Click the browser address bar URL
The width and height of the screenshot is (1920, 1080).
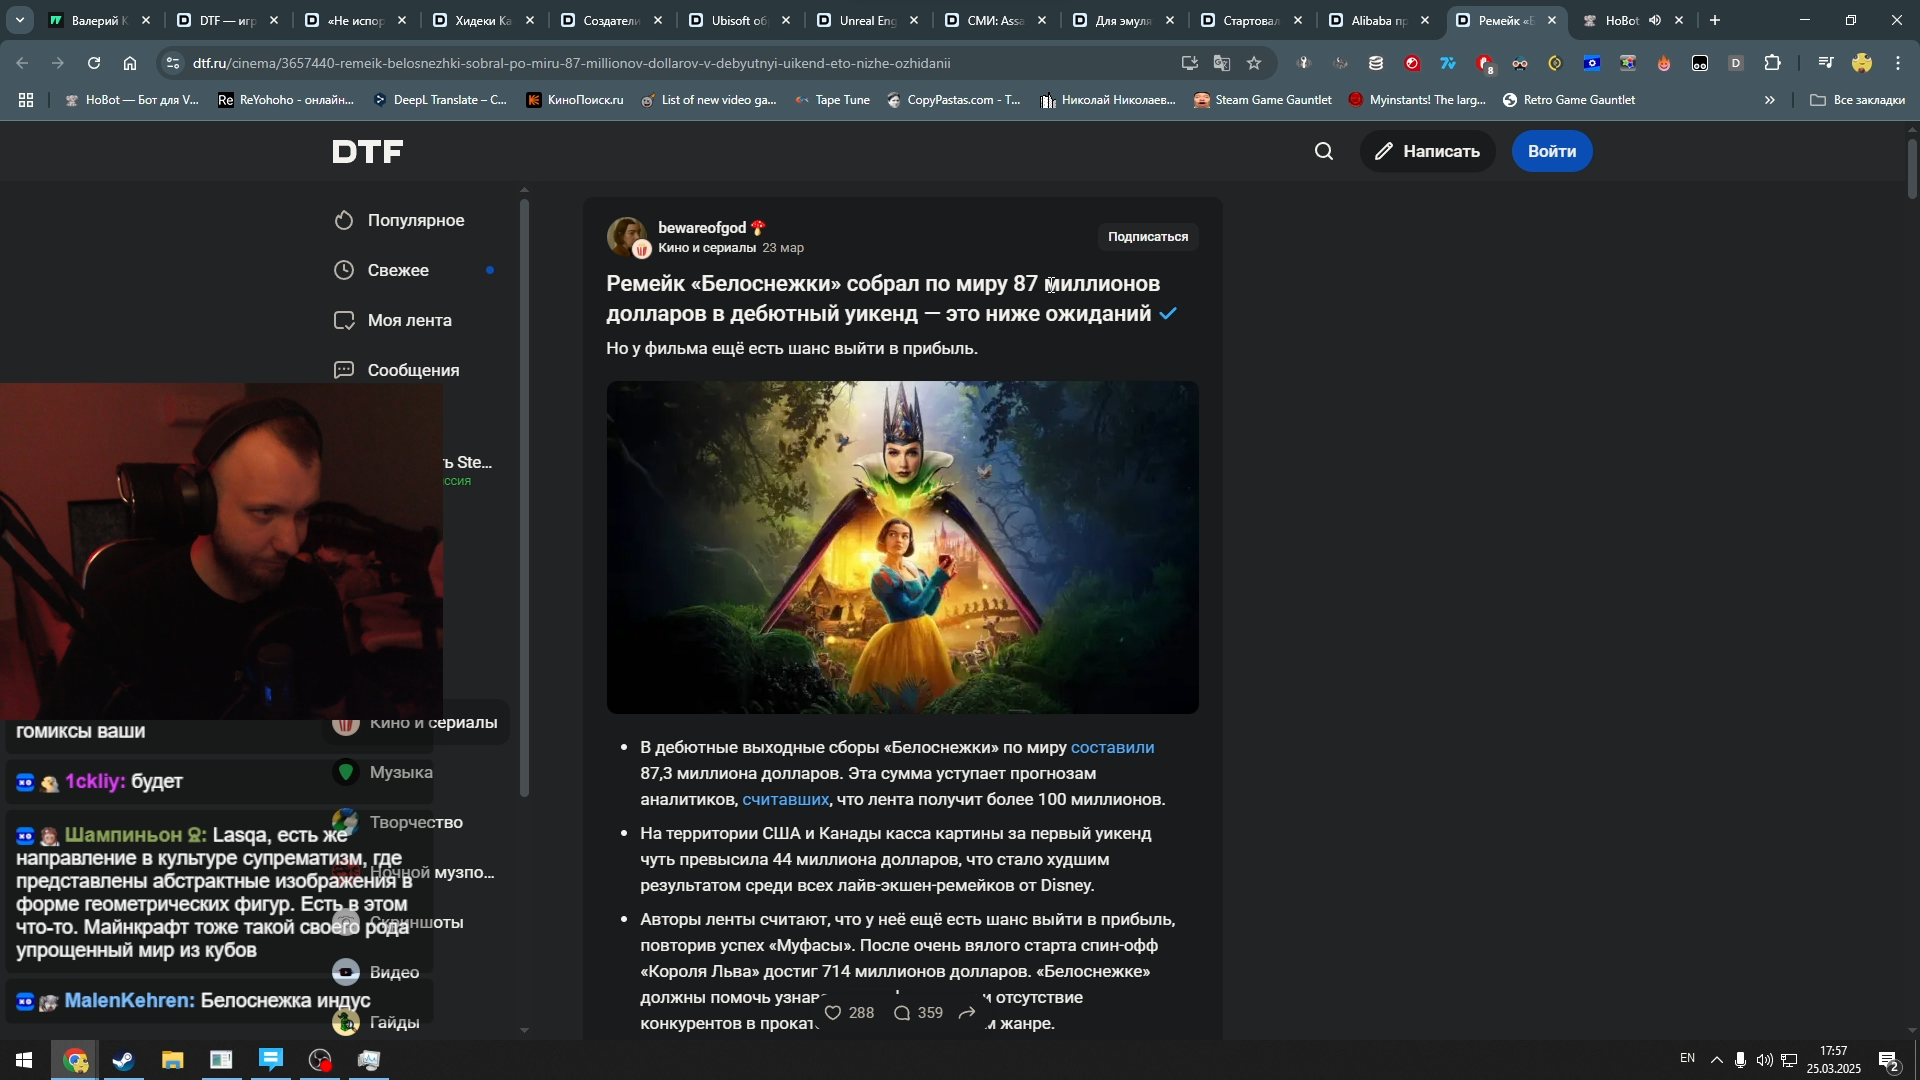571,63
